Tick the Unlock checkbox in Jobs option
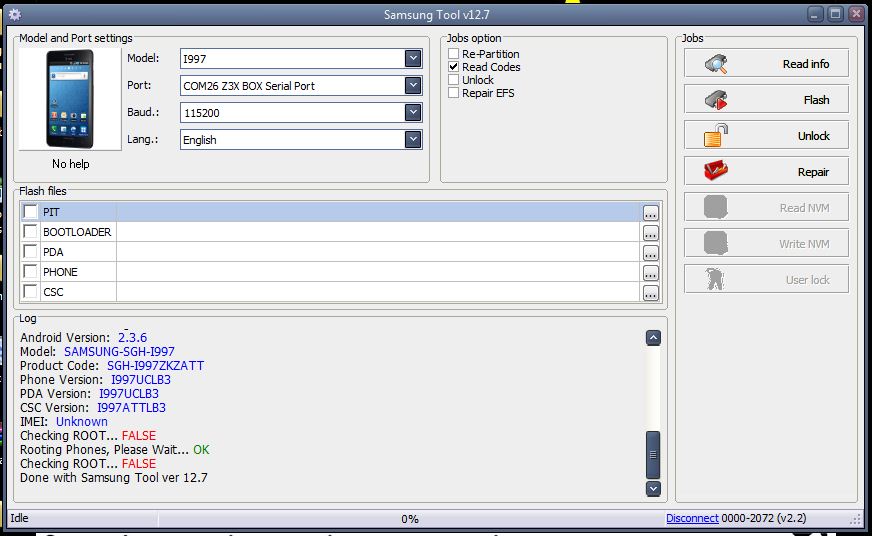 454,80
